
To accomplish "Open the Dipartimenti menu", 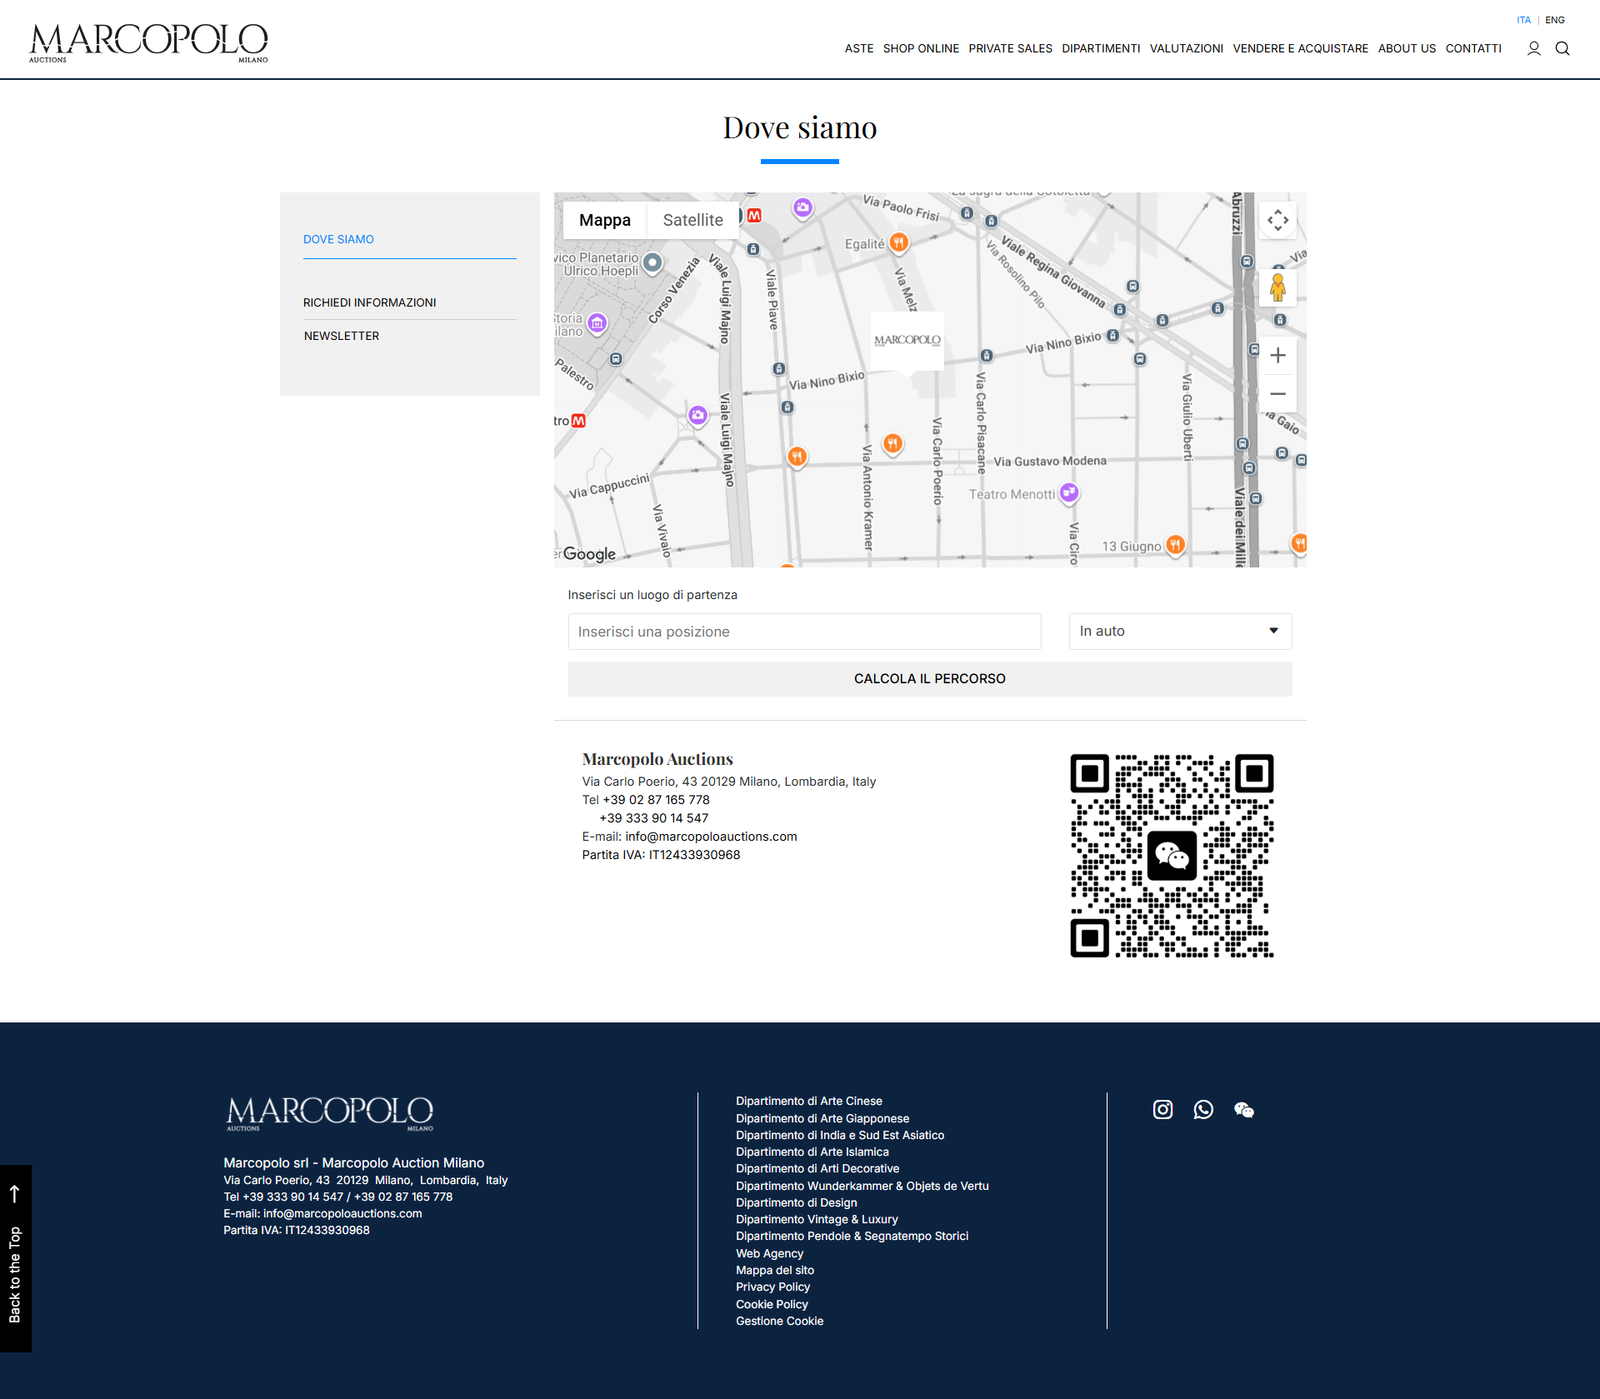I will (1101, 48).
